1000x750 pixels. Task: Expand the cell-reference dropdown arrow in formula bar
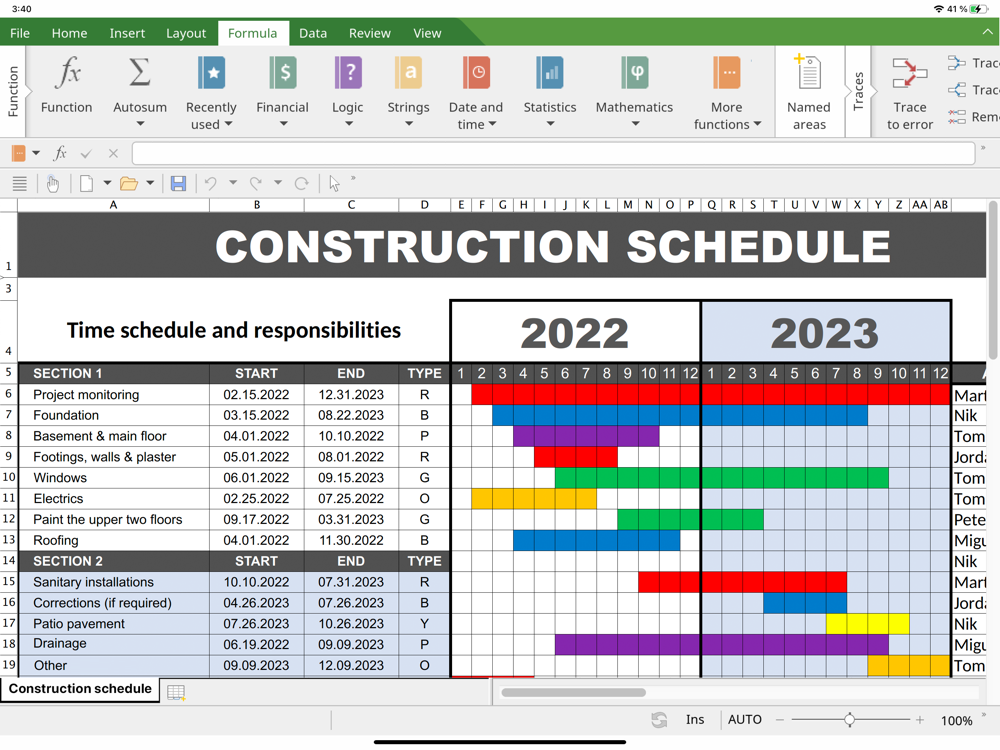[x=36, y=153]
